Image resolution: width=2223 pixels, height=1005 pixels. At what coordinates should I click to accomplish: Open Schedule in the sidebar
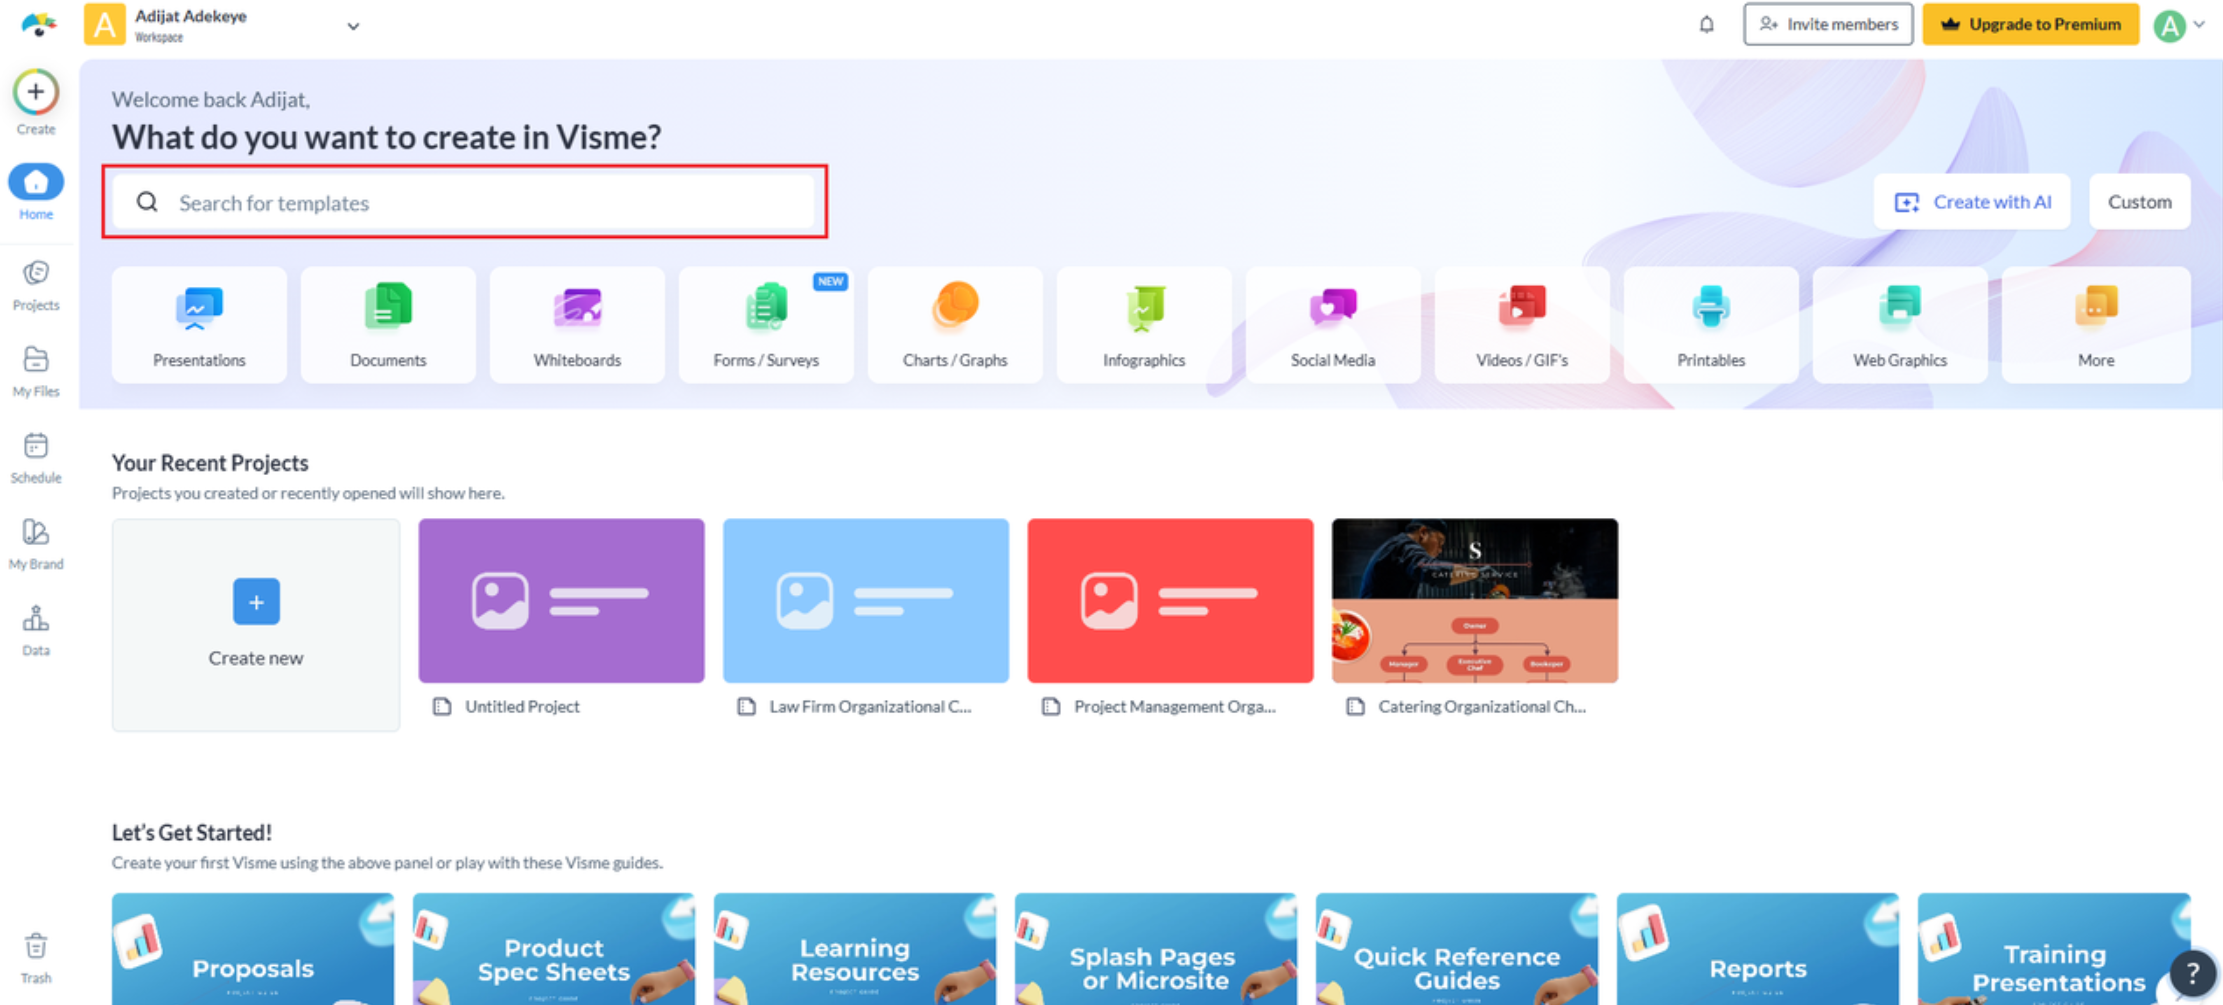tap(36, 458)
